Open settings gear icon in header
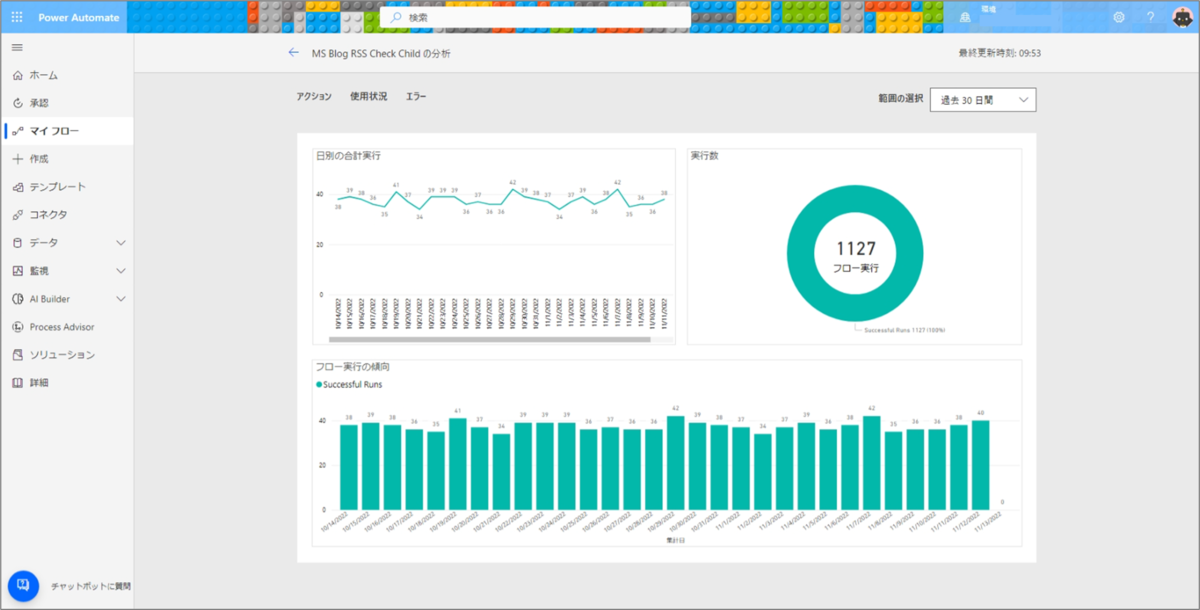Image resolution: width=1200 pixels, height=610 pixels. [x=1119, y=17]
